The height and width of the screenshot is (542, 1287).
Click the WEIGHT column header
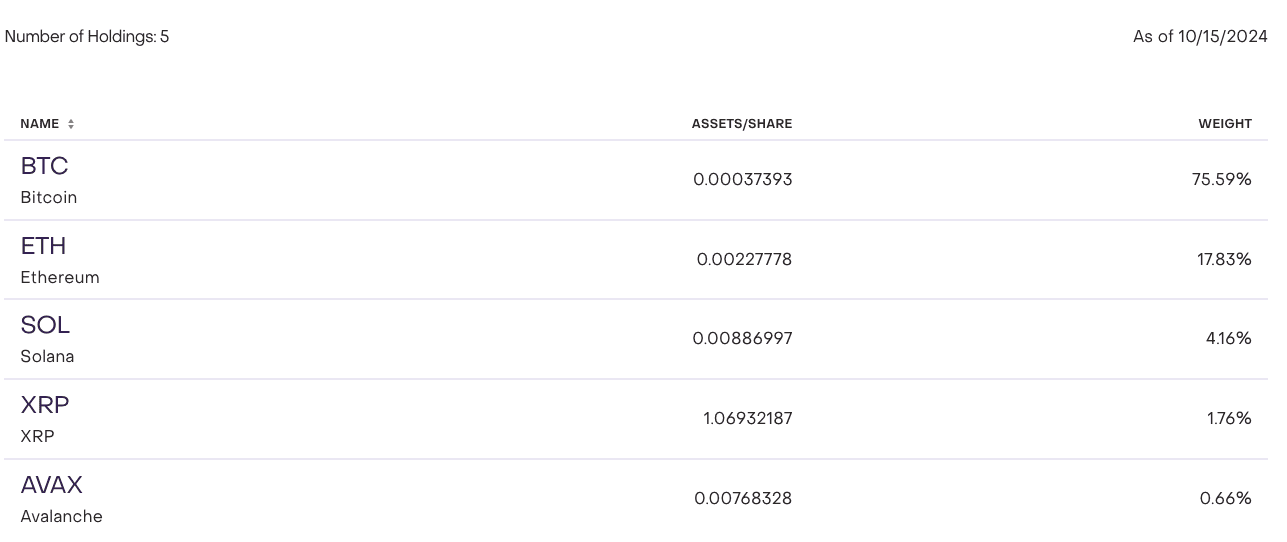(x=1225, y=124)
